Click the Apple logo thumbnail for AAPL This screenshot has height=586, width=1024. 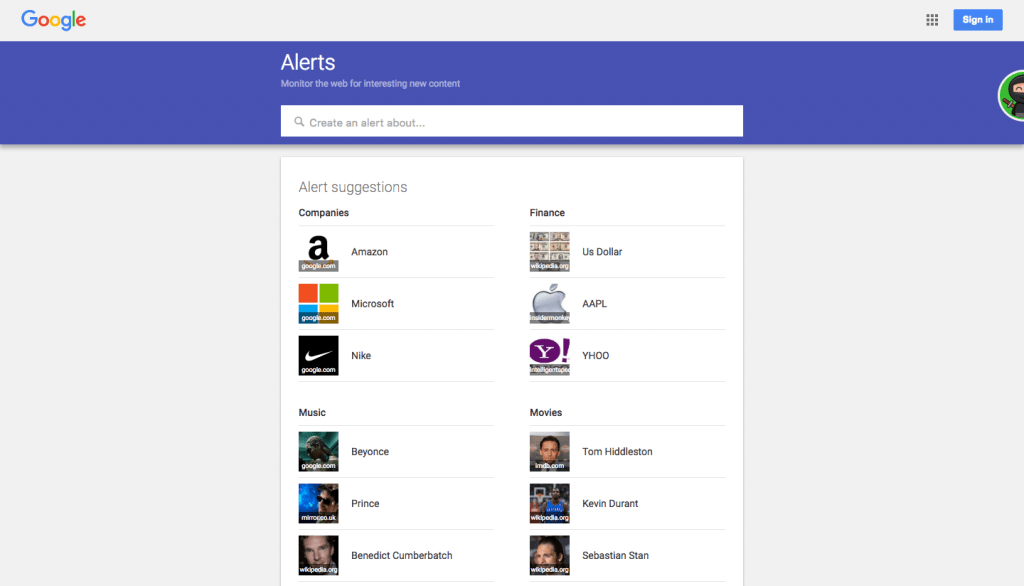click(549, 304)
